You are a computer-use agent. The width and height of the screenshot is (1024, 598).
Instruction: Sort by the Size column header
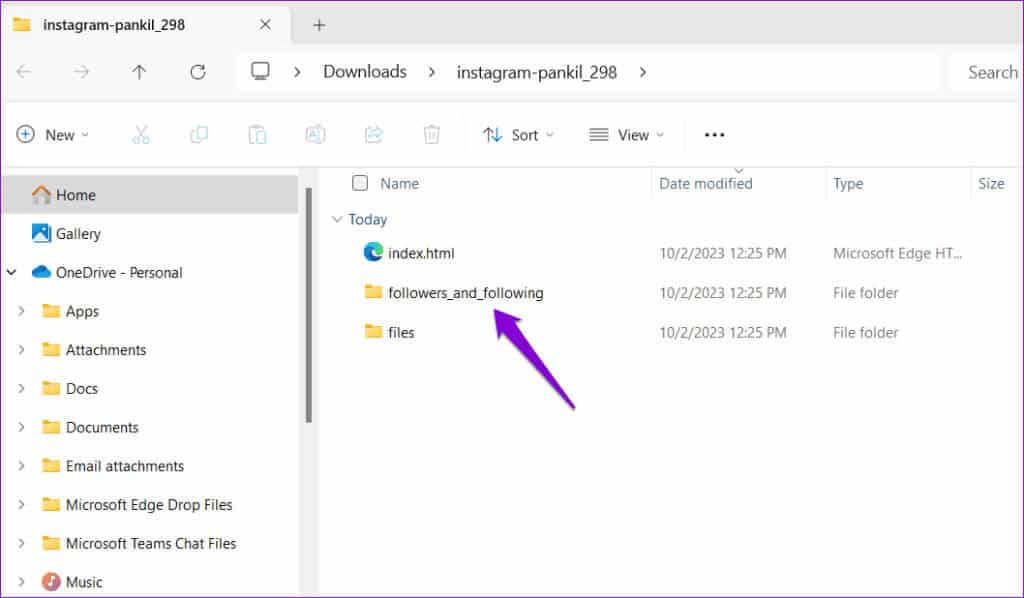pos(991,183)
